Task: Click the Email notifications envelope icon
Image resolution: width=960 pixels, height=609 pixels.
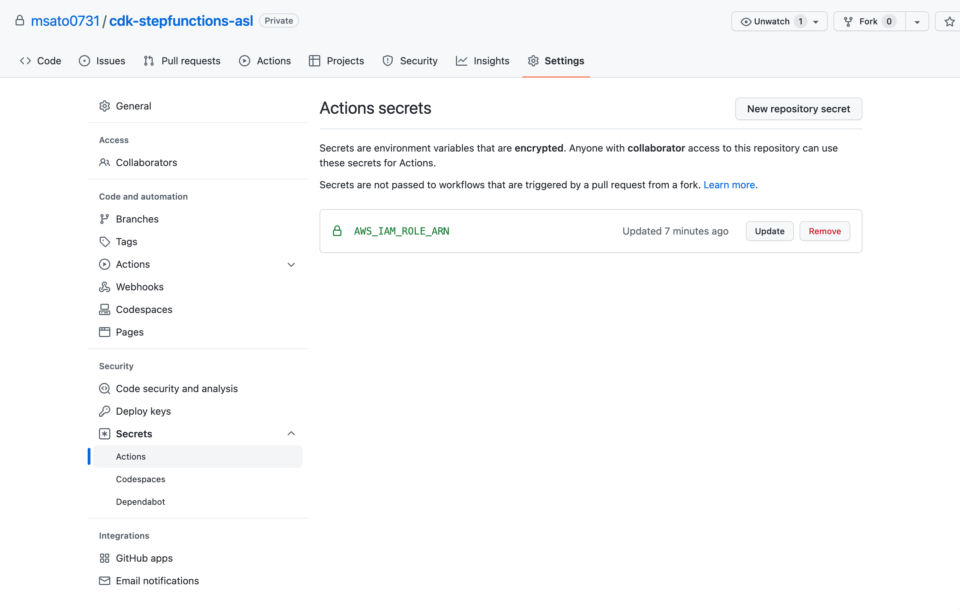Action: [x=104, y=580]
